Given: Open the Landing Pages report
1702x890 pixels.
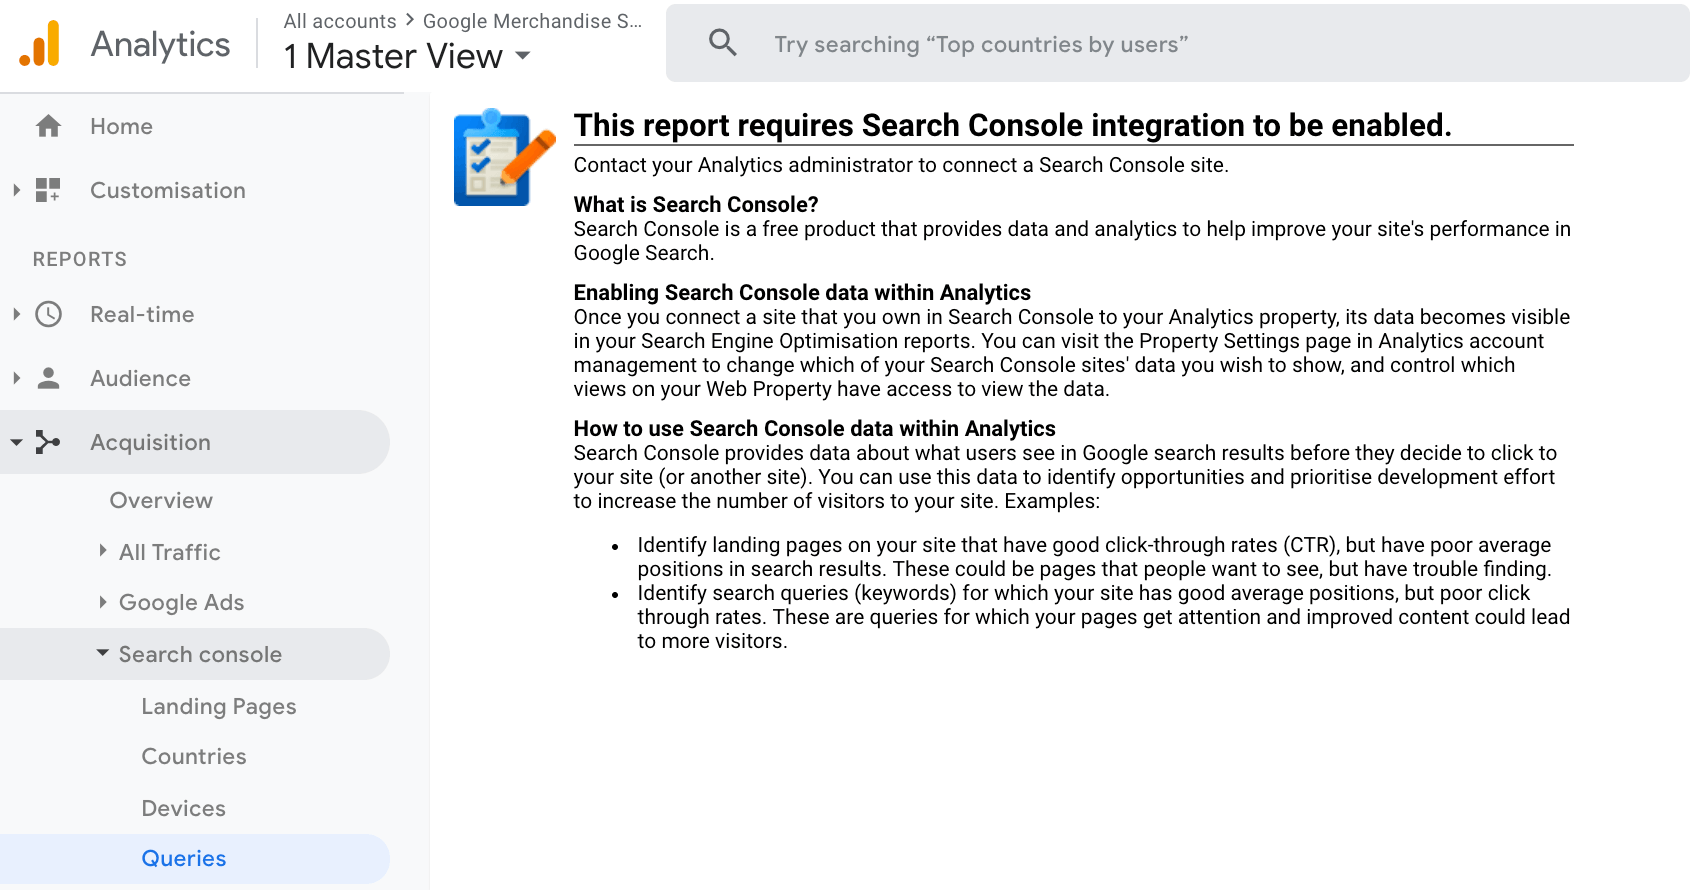Looking at the screenshot, I should tap(219, 706).
